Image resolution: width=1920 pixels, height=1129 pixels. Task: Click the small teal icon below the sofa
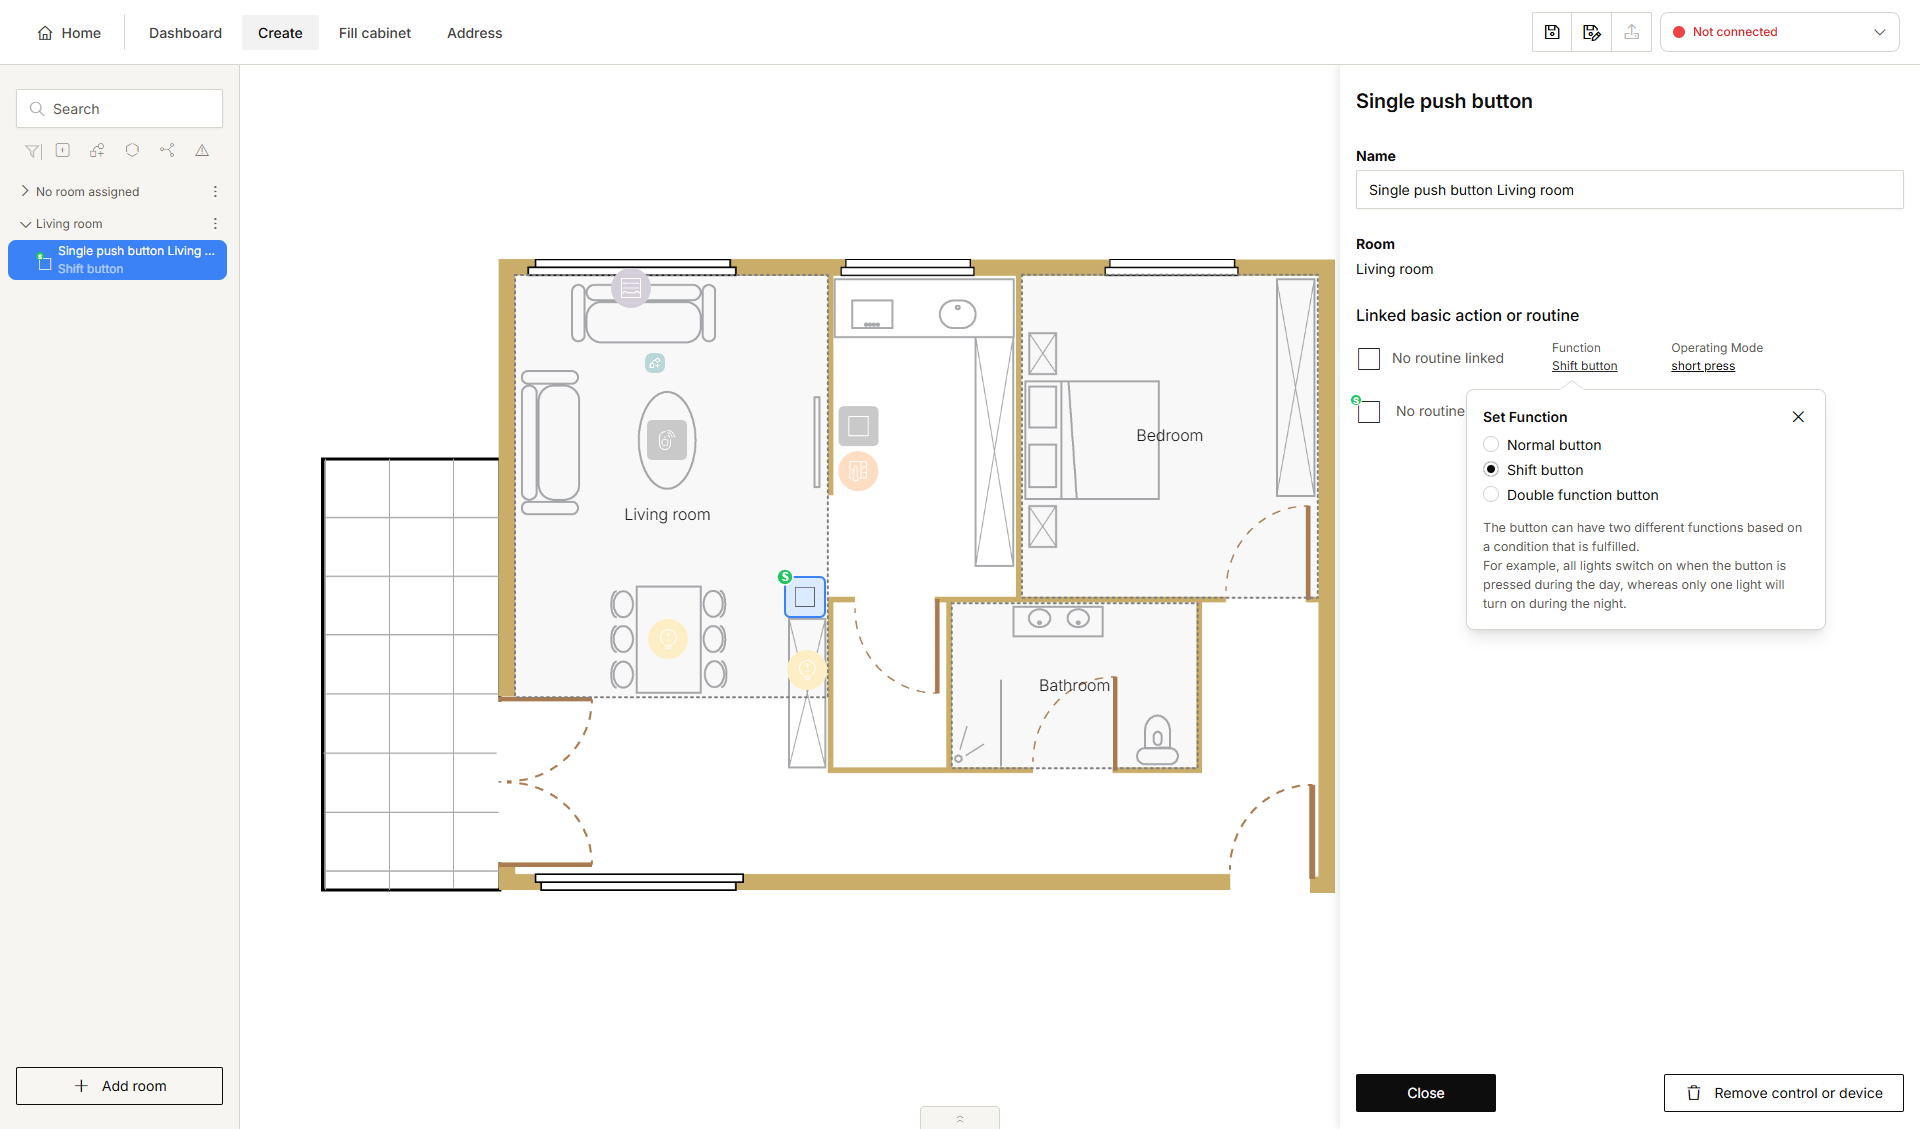pos(655,363)
